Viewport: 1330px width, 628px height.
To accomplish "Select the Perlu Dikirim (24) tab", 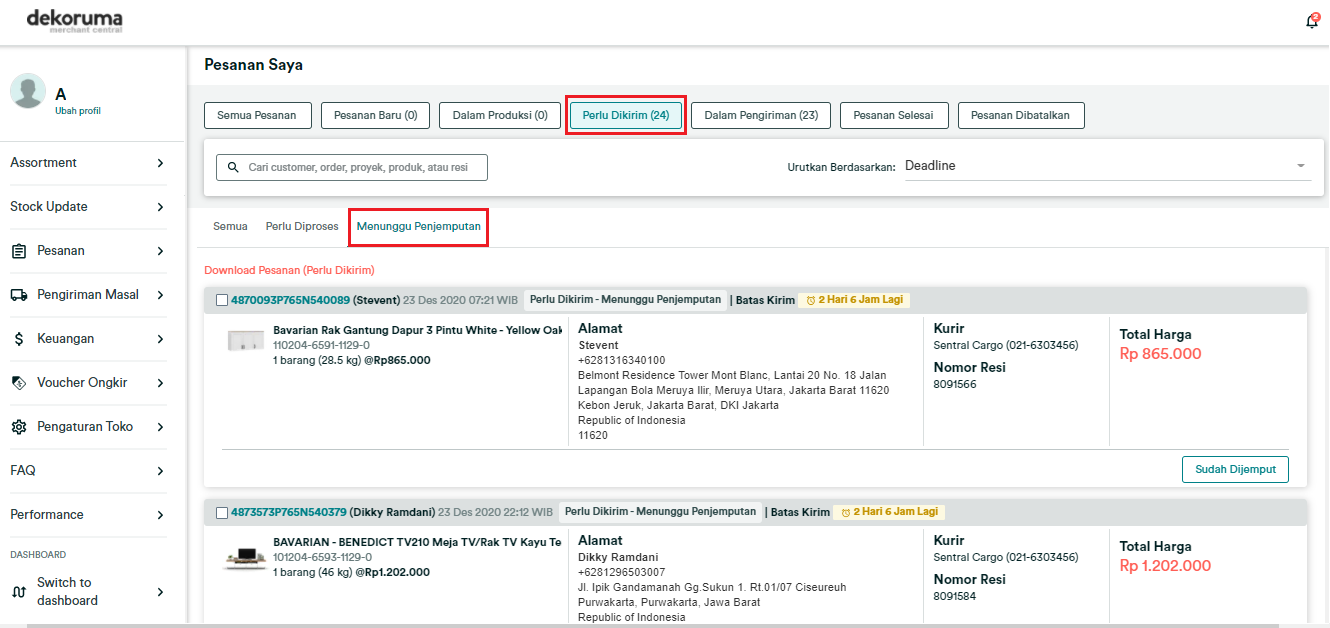I will tap(626, 115).
